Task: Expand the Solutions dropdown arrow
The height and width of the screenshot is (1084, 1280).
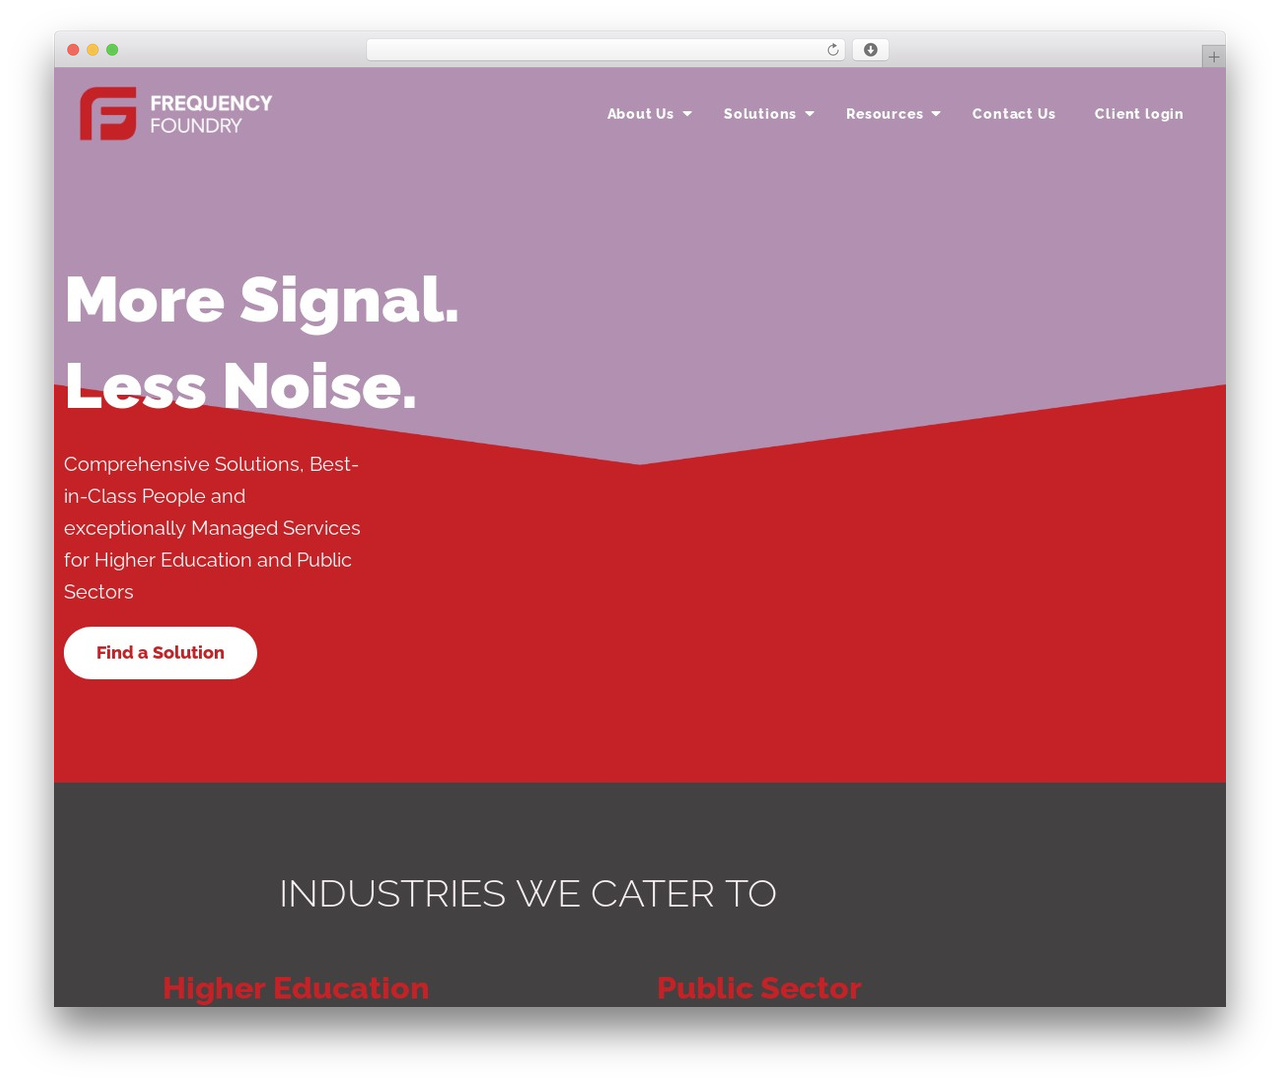Action: (x=810, y=114)
